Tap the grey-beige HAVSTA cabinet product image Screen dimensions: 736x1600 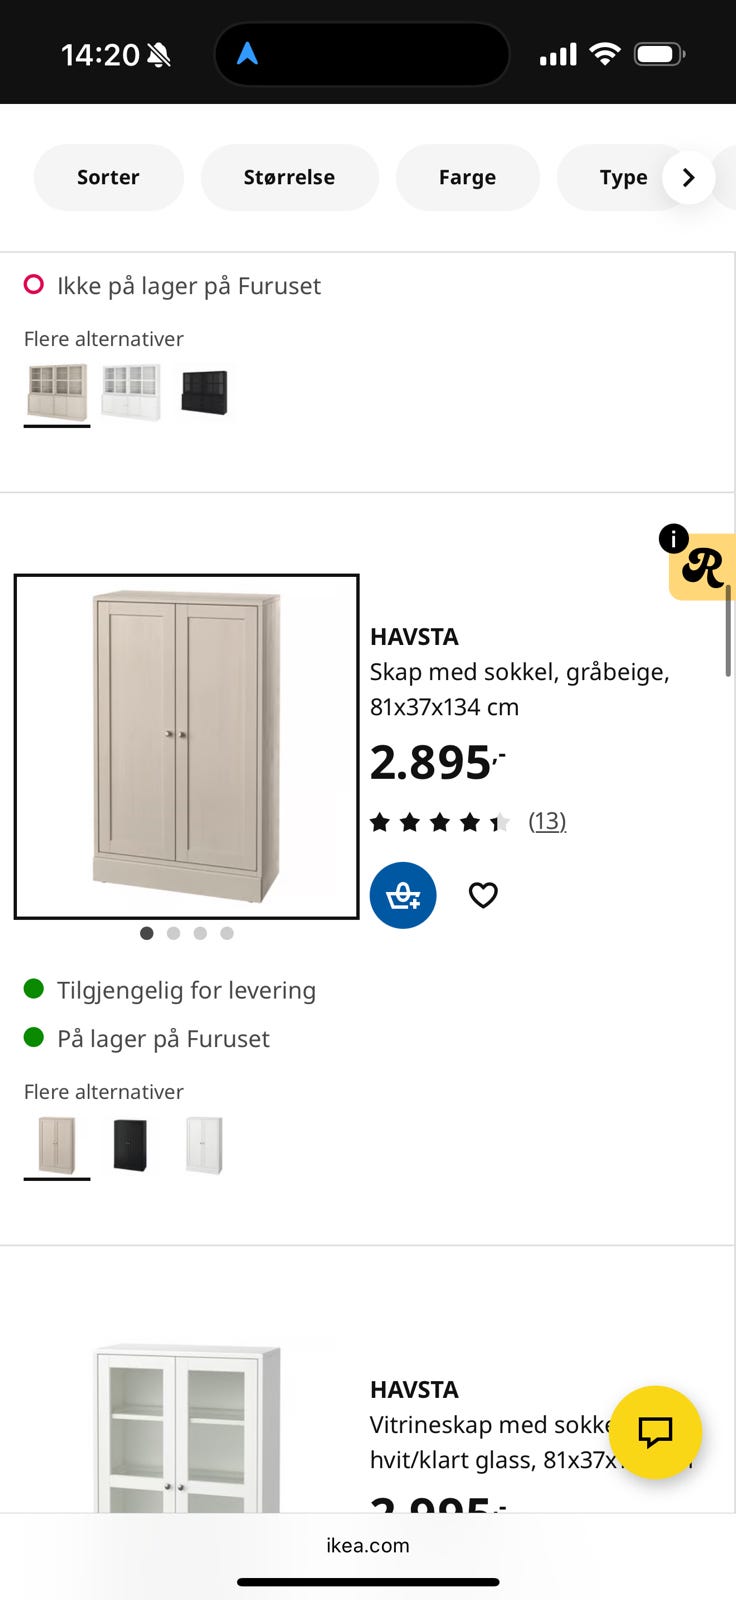(186, 746)
